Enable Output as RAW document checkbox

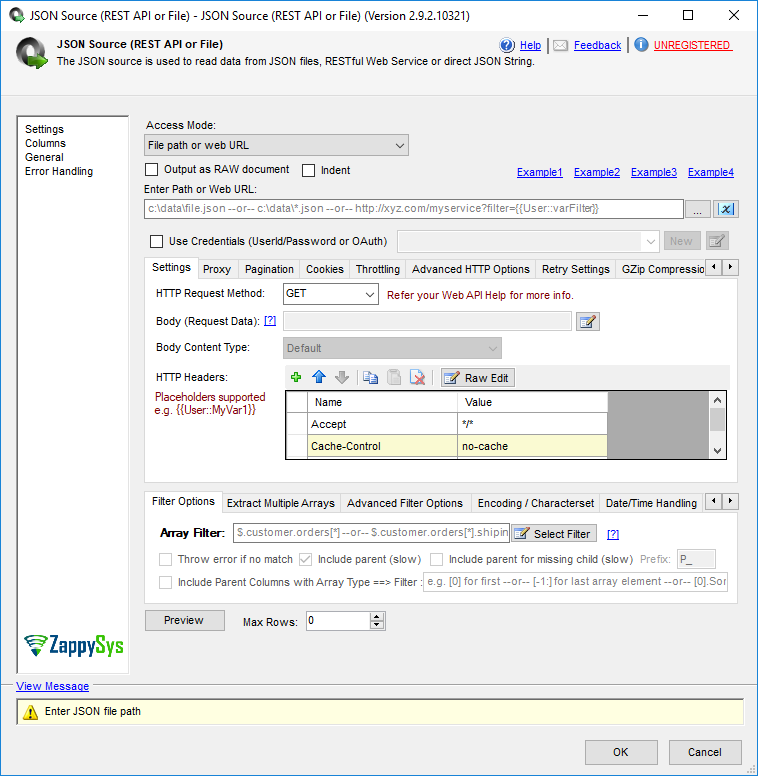[x=151, y=170]
